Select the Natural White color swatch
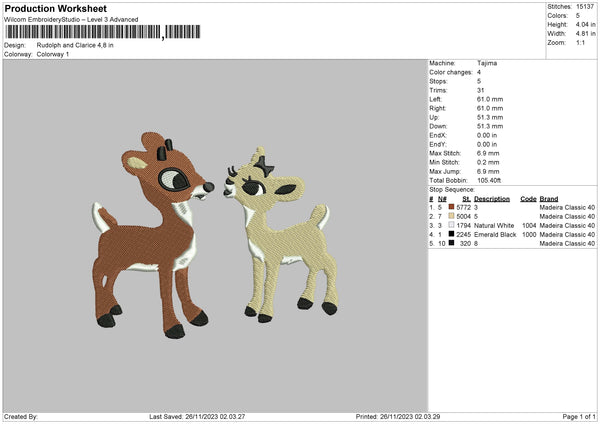 452,225
